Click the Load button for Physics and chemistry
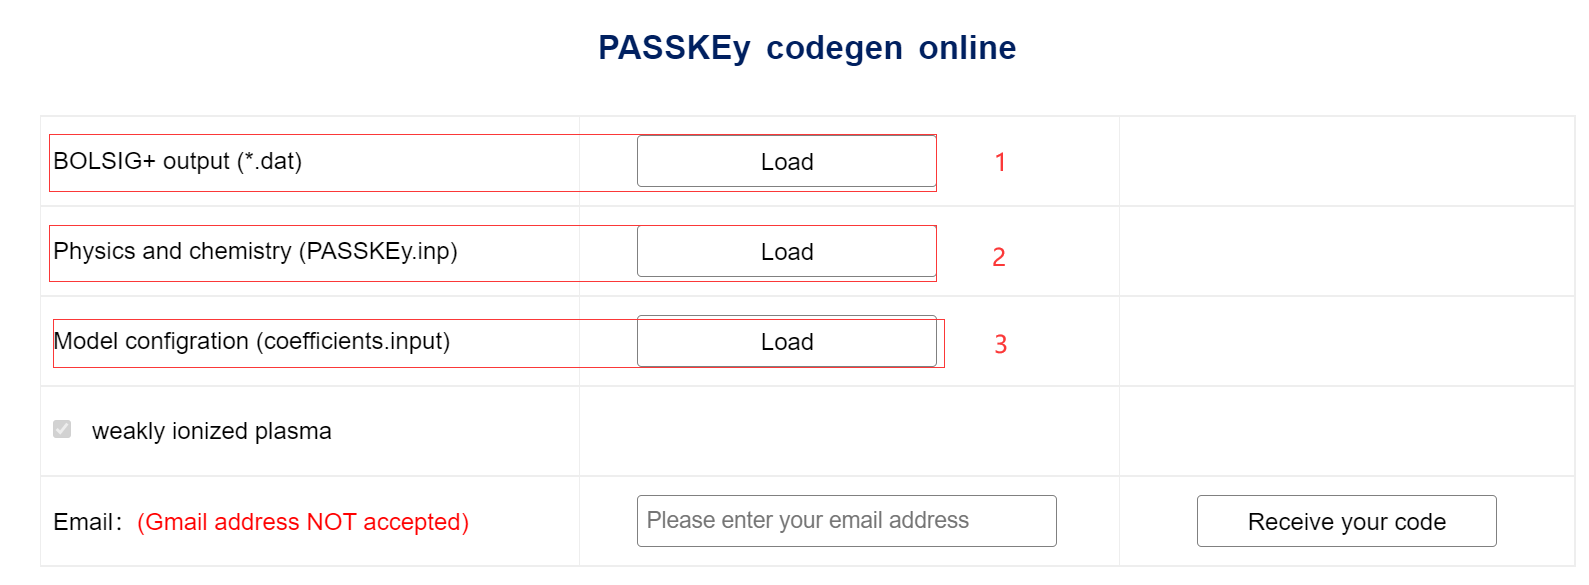The image size is (1589, 585). [x=786, y=251]
